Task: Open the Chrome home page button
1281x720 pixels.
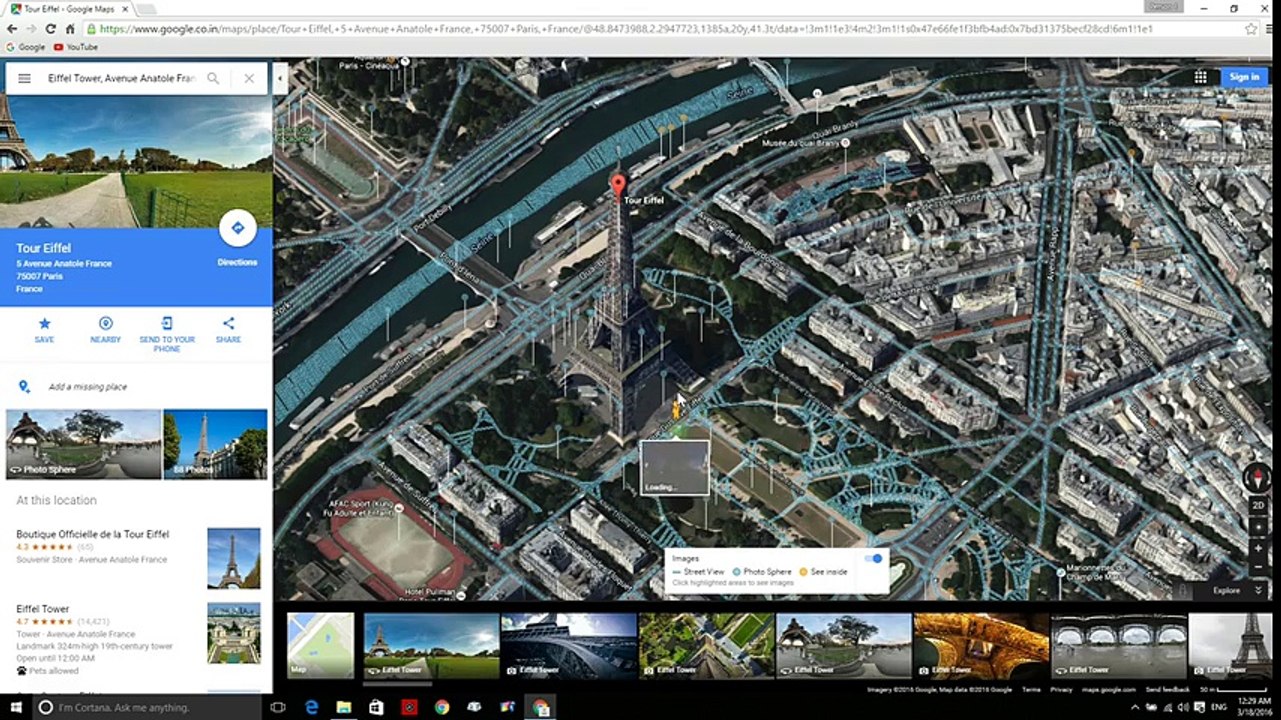Action: (x=70, y=29)
